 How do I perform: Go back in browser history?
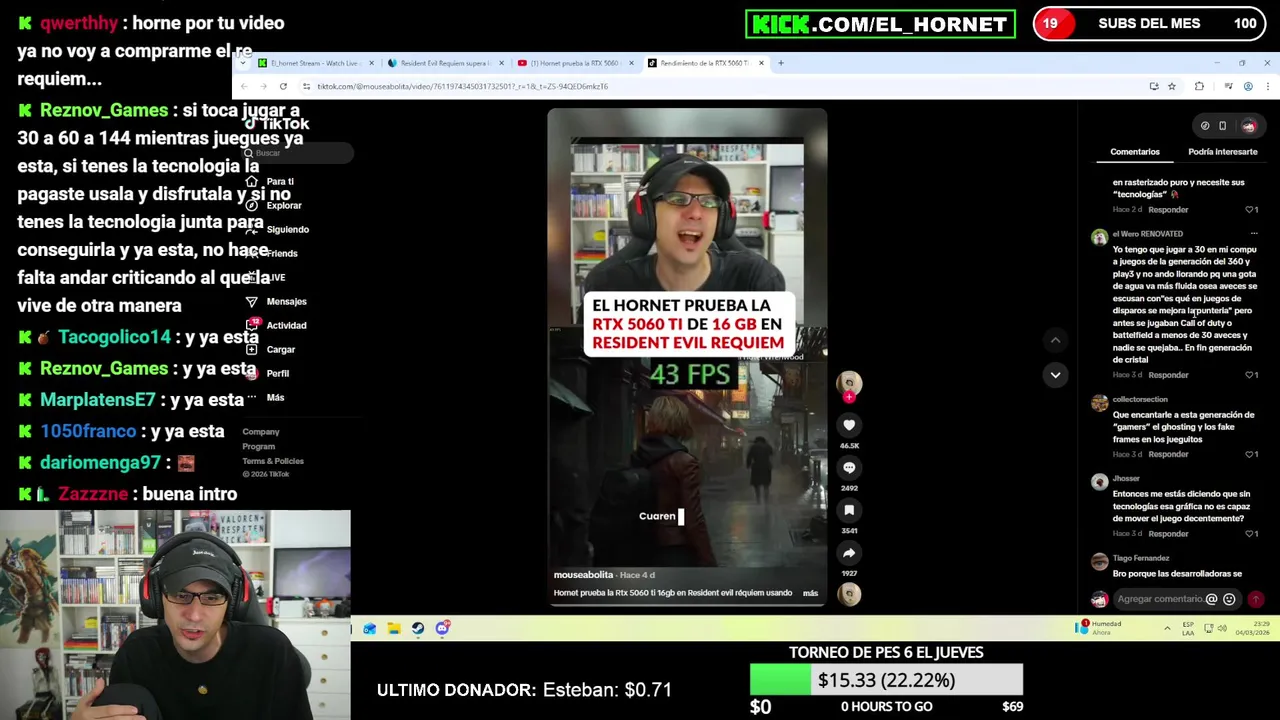point(244,86)
